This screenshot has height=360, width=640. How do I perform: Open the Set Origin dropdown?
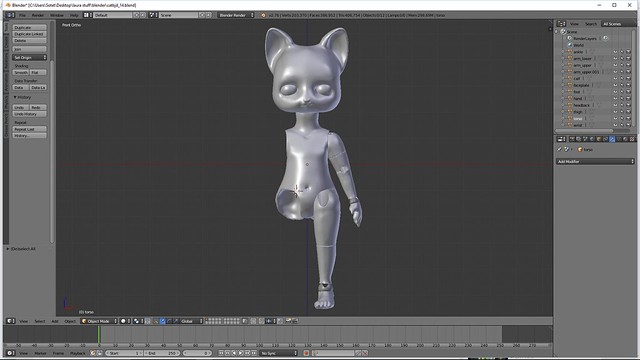(29, 58)
